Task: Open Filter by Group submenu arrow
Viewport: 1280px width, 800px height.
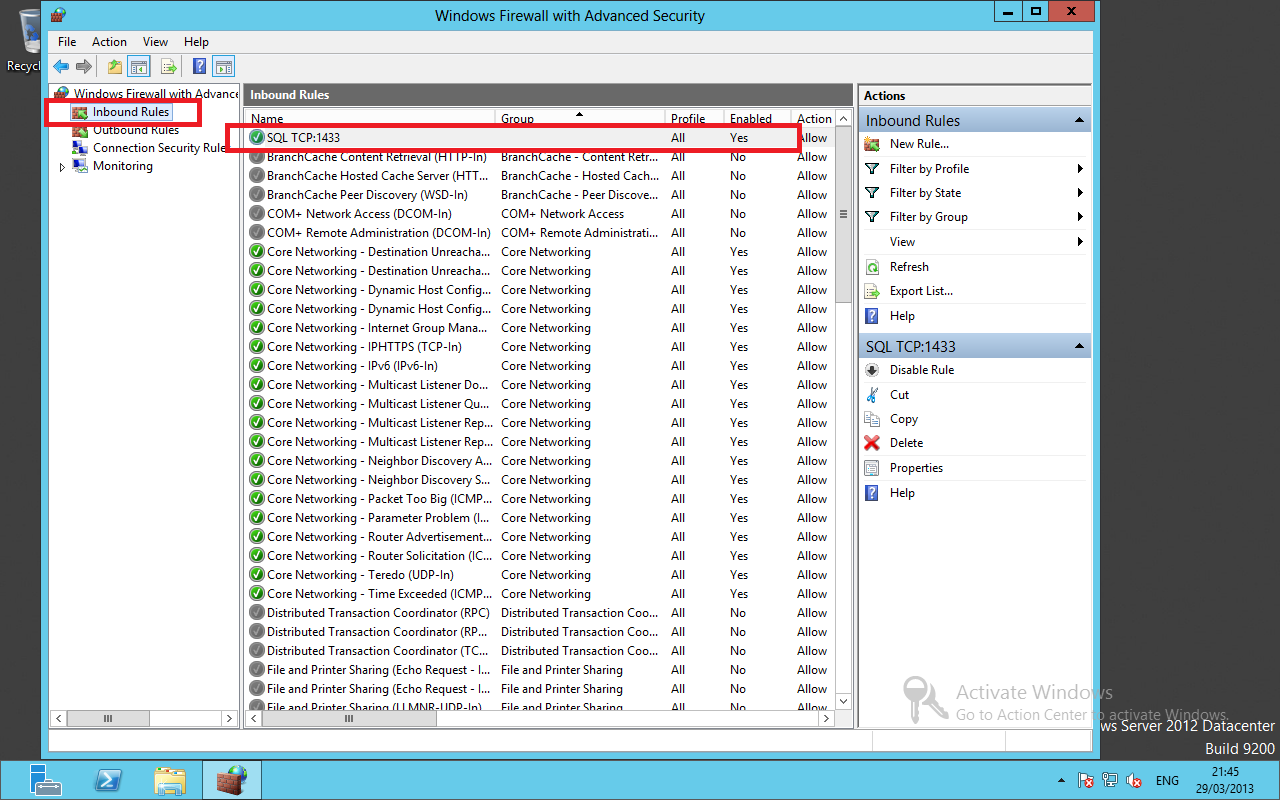Action: [1081, 217]
